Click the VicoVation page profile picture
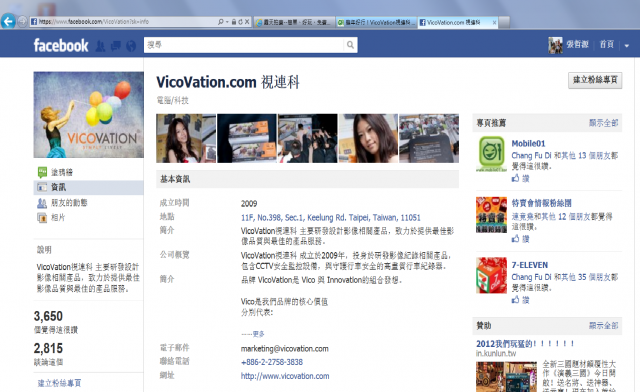This screenshot has width=640, height=392. point(89,115)
